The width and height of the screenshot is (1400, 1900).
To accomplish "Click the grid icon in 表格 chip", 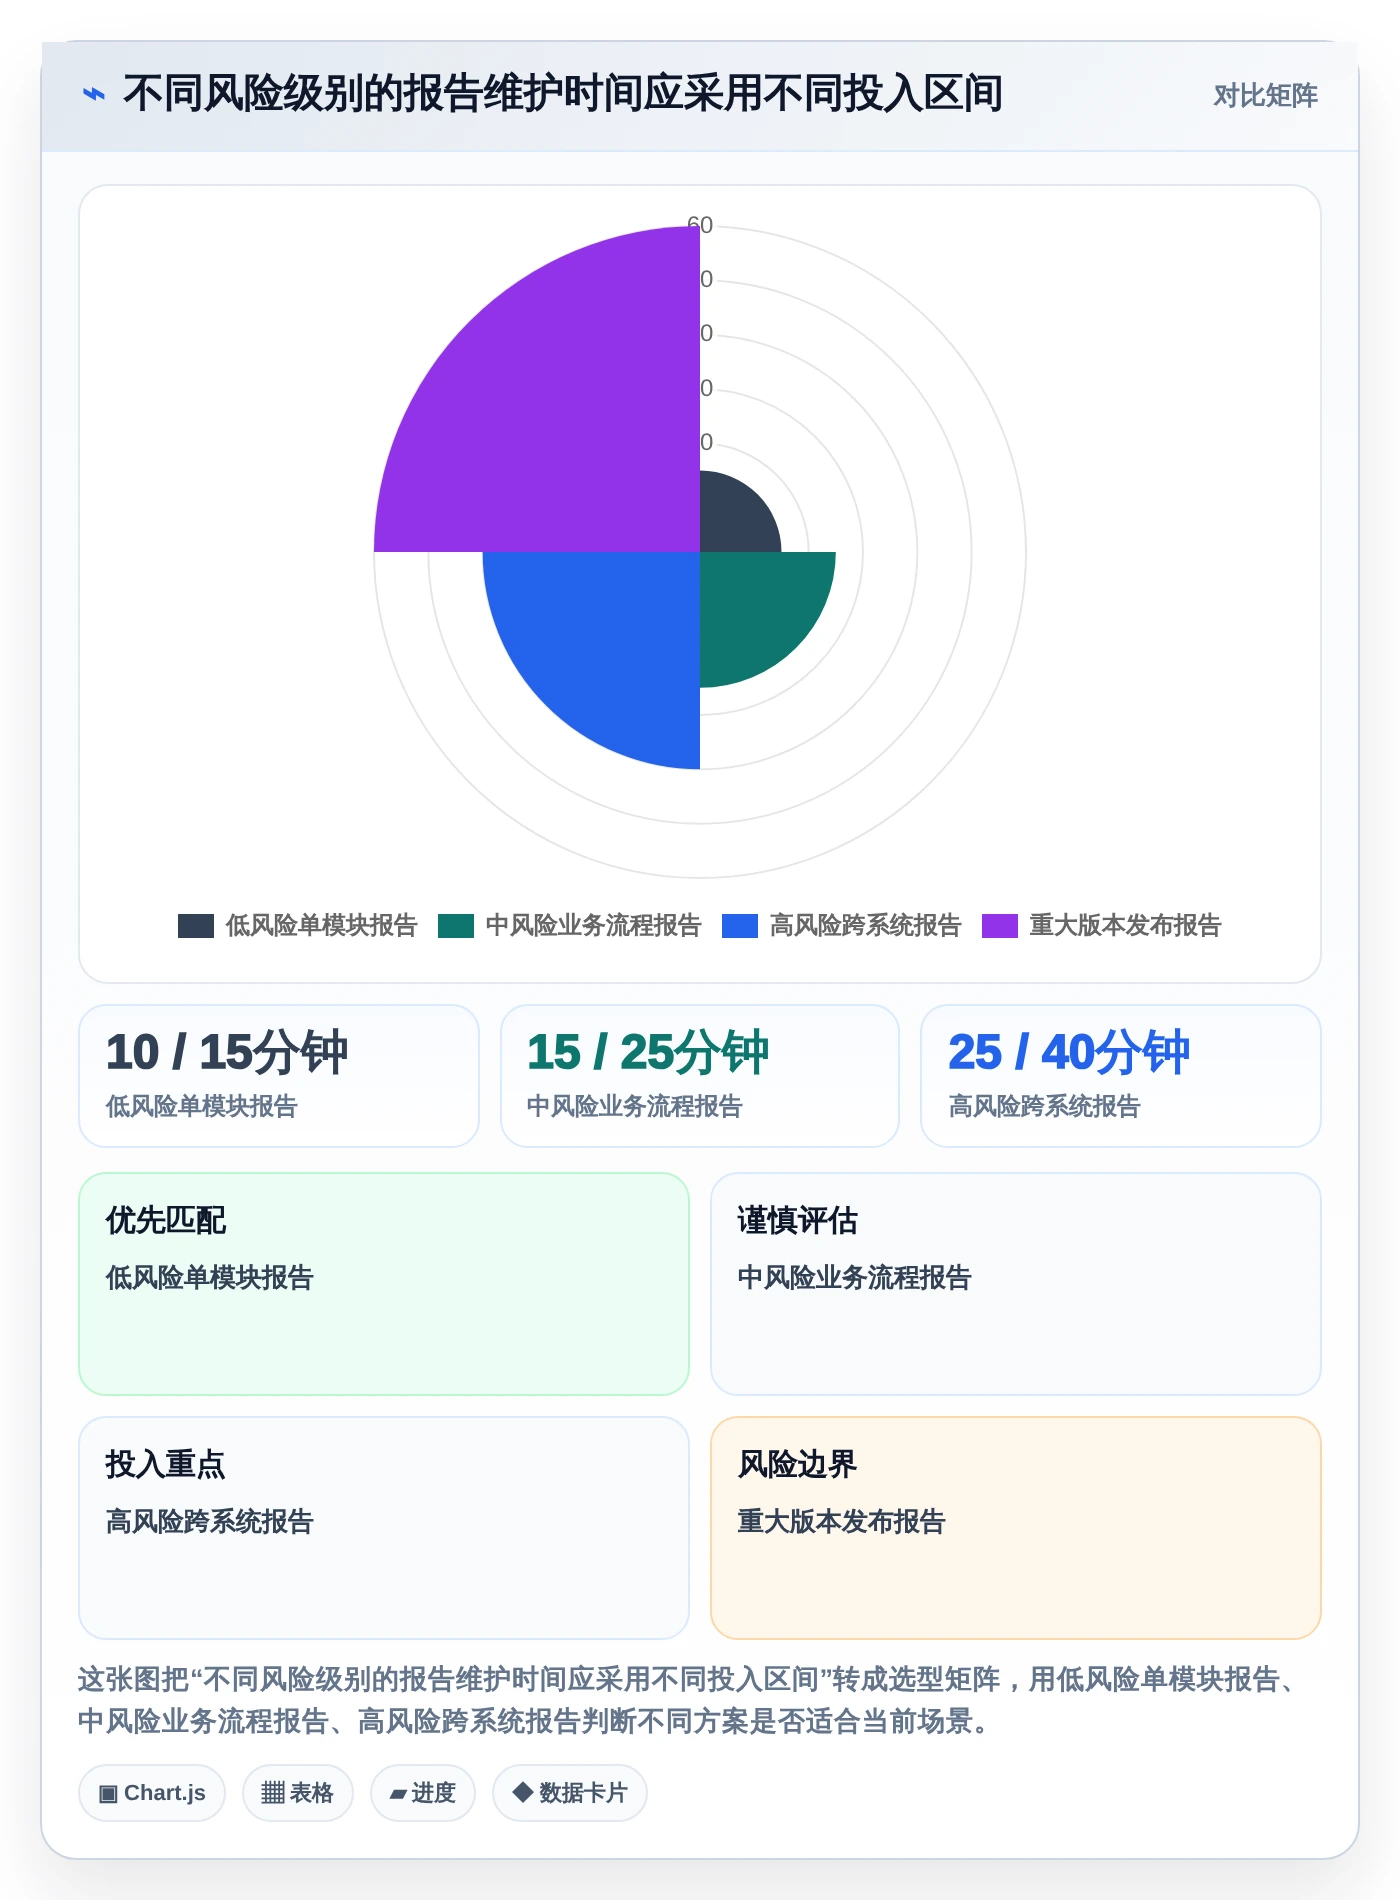I will (x=273, y=1793).
